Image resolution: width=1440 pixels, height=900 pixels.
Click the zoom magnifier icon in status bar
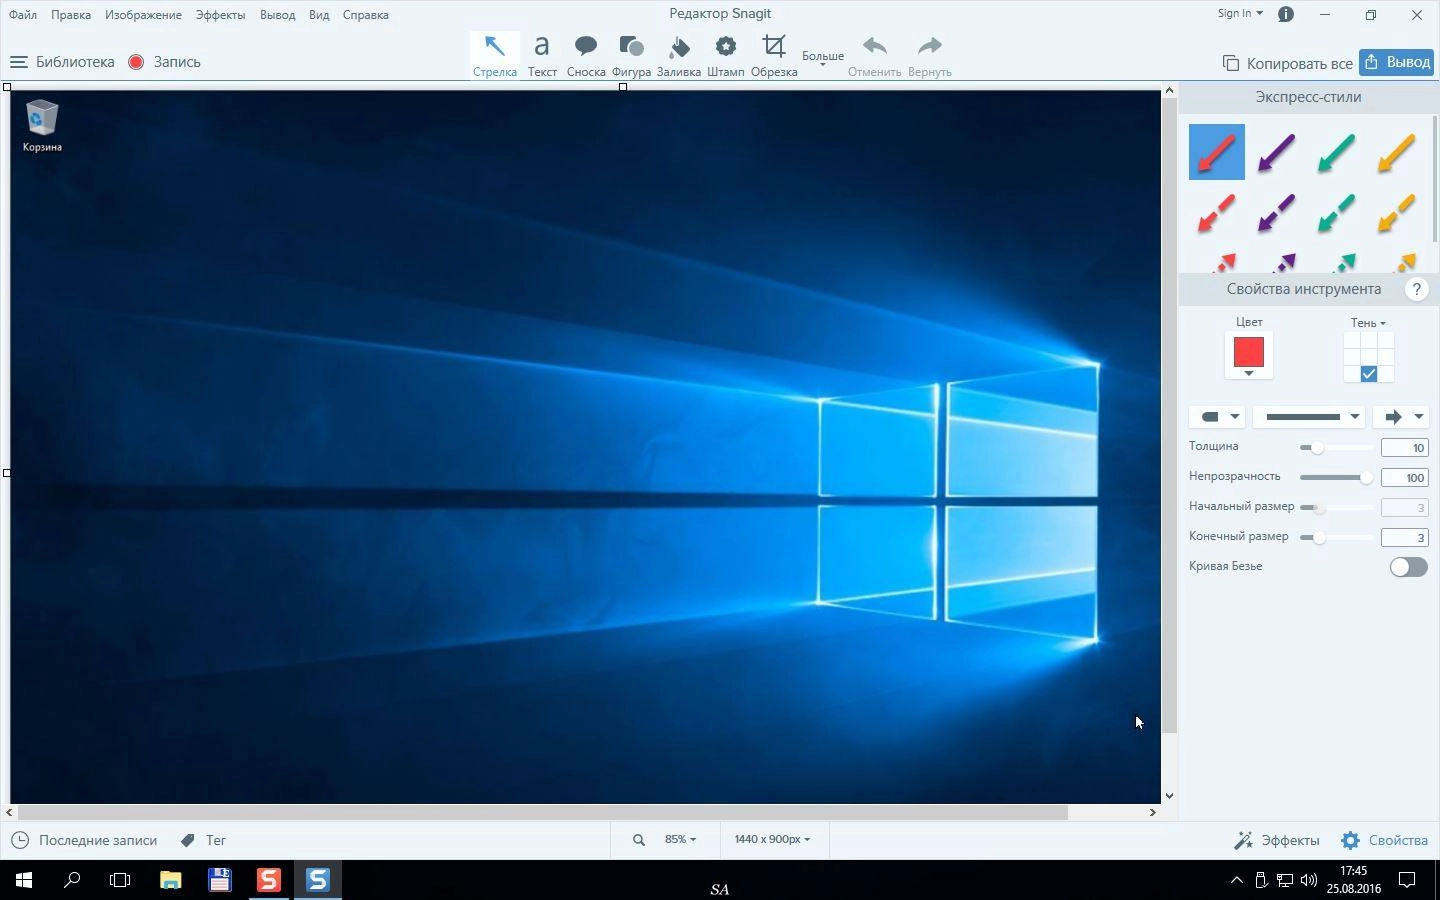[639, 840]
